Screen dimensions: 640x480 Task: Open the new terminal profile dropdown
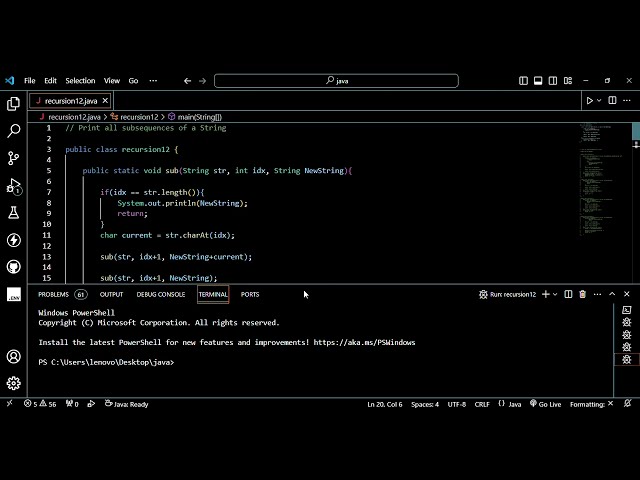point(555,294)
